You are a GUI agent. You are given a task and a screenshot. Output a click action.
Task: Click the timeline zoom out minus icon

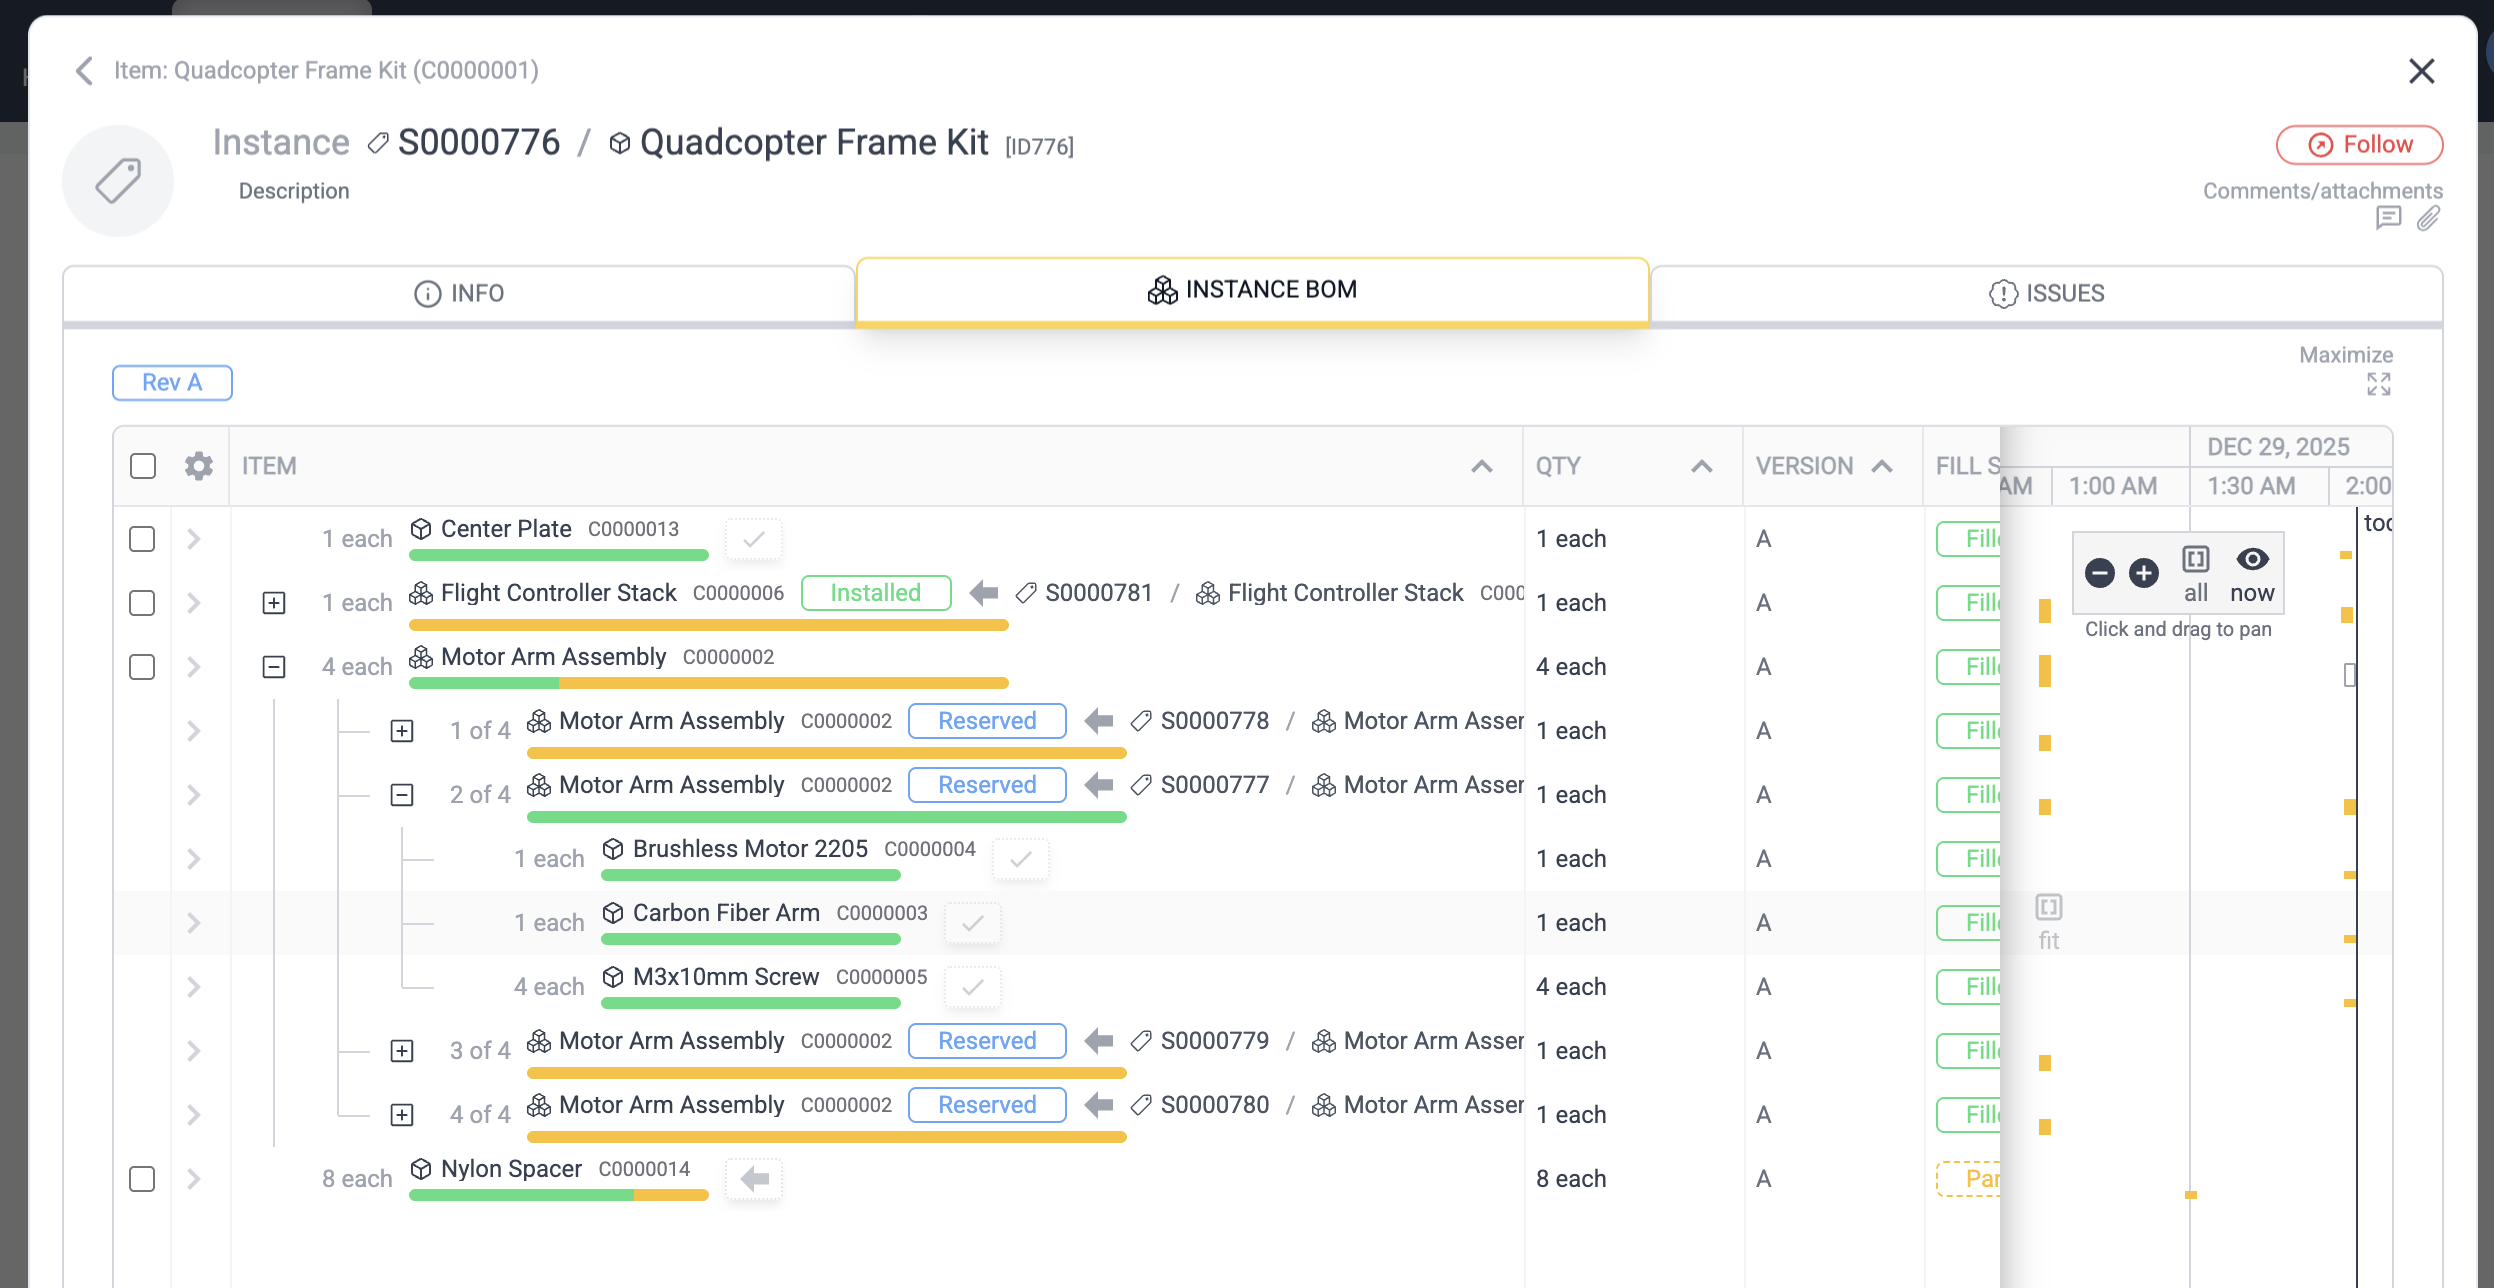tap(2099, 573)
